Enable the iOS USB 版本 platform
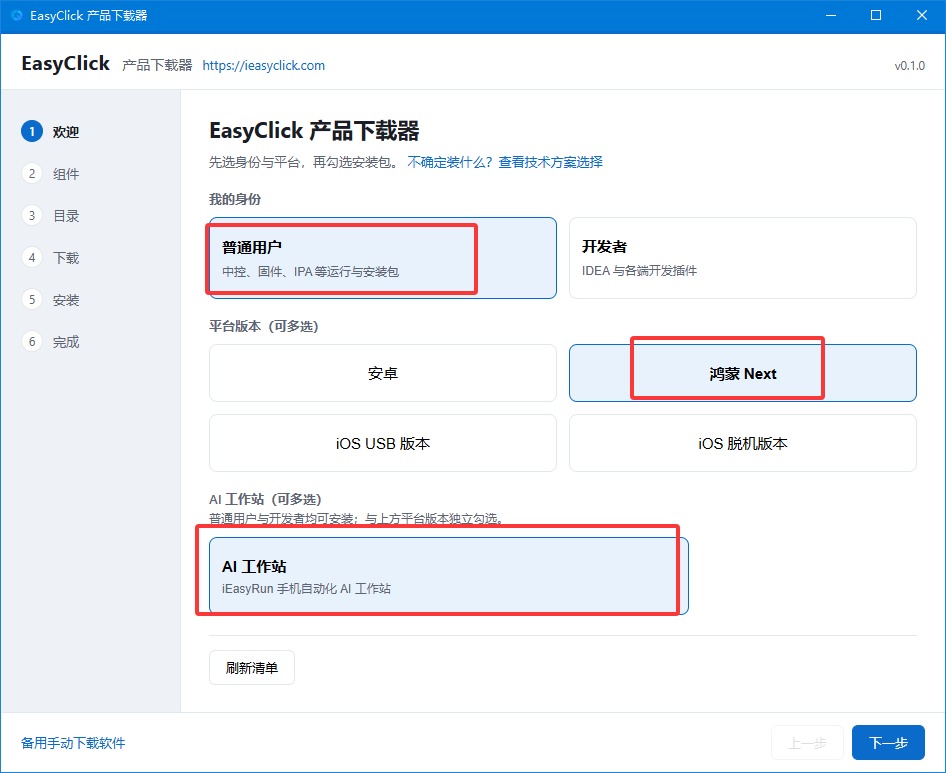Screen dimensions: 946x773 383,443
